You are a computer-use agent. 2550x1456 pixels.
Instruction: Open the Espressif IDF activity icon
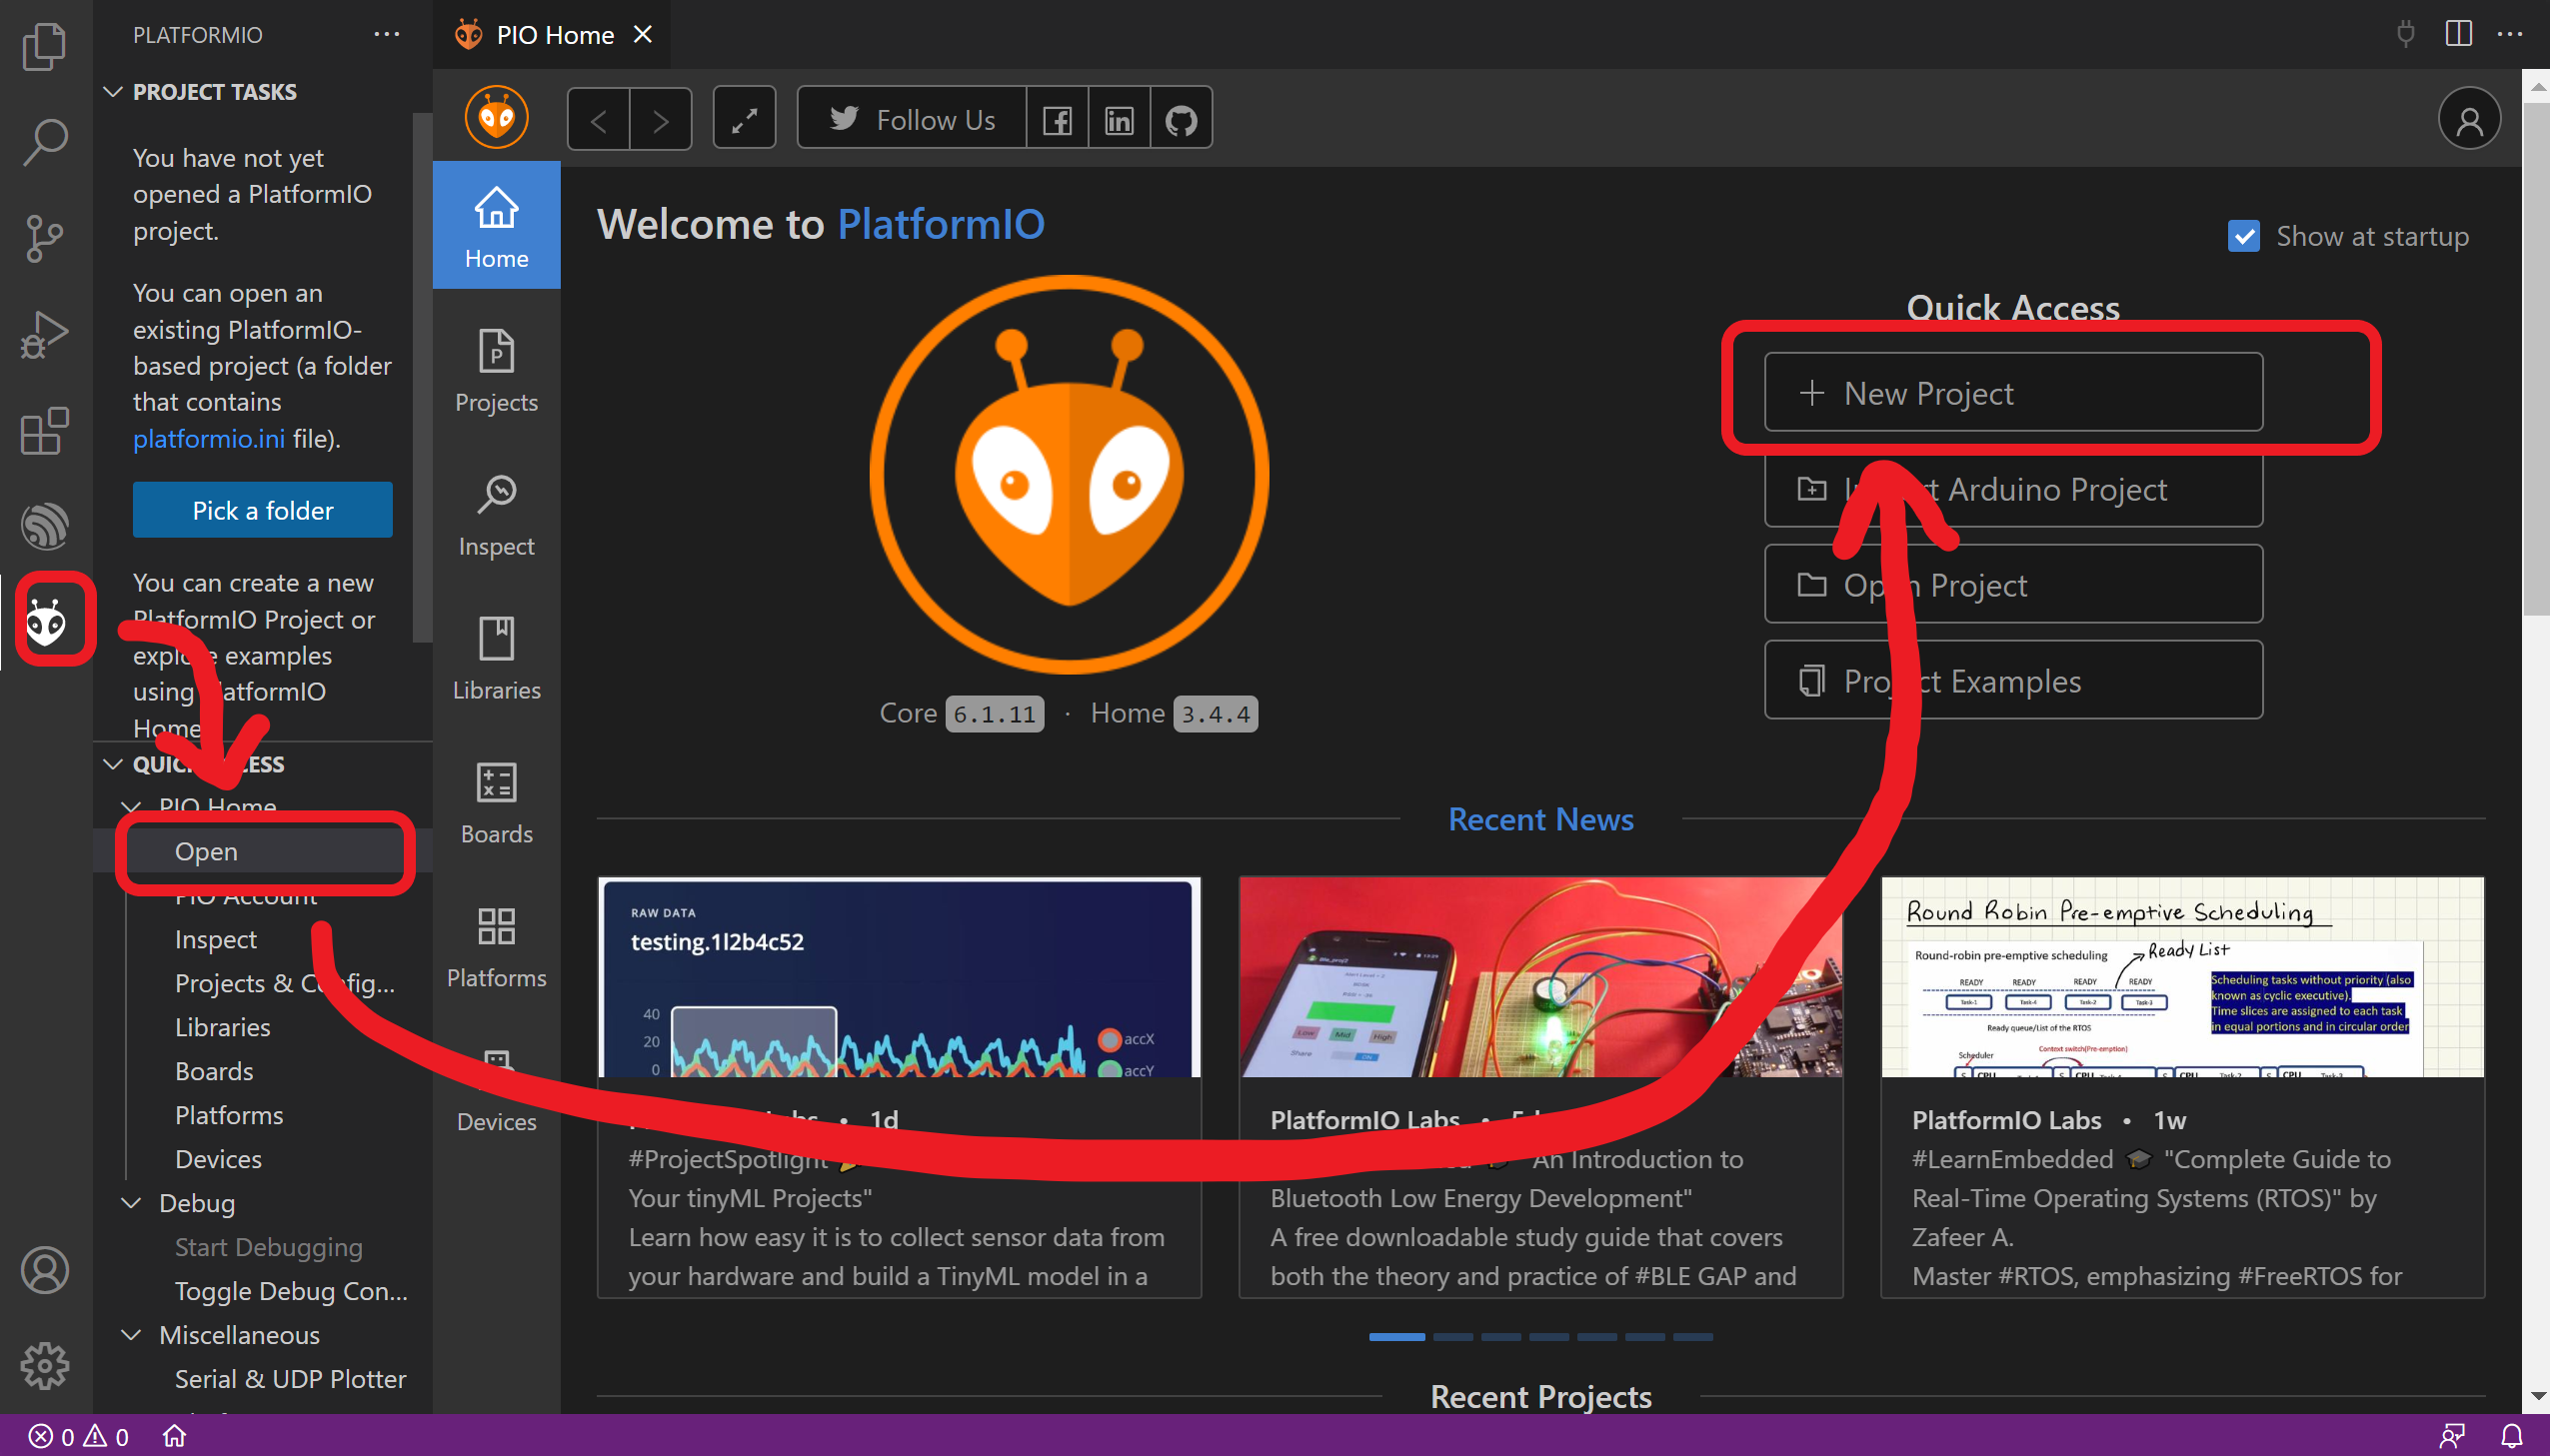coord(45,526)
